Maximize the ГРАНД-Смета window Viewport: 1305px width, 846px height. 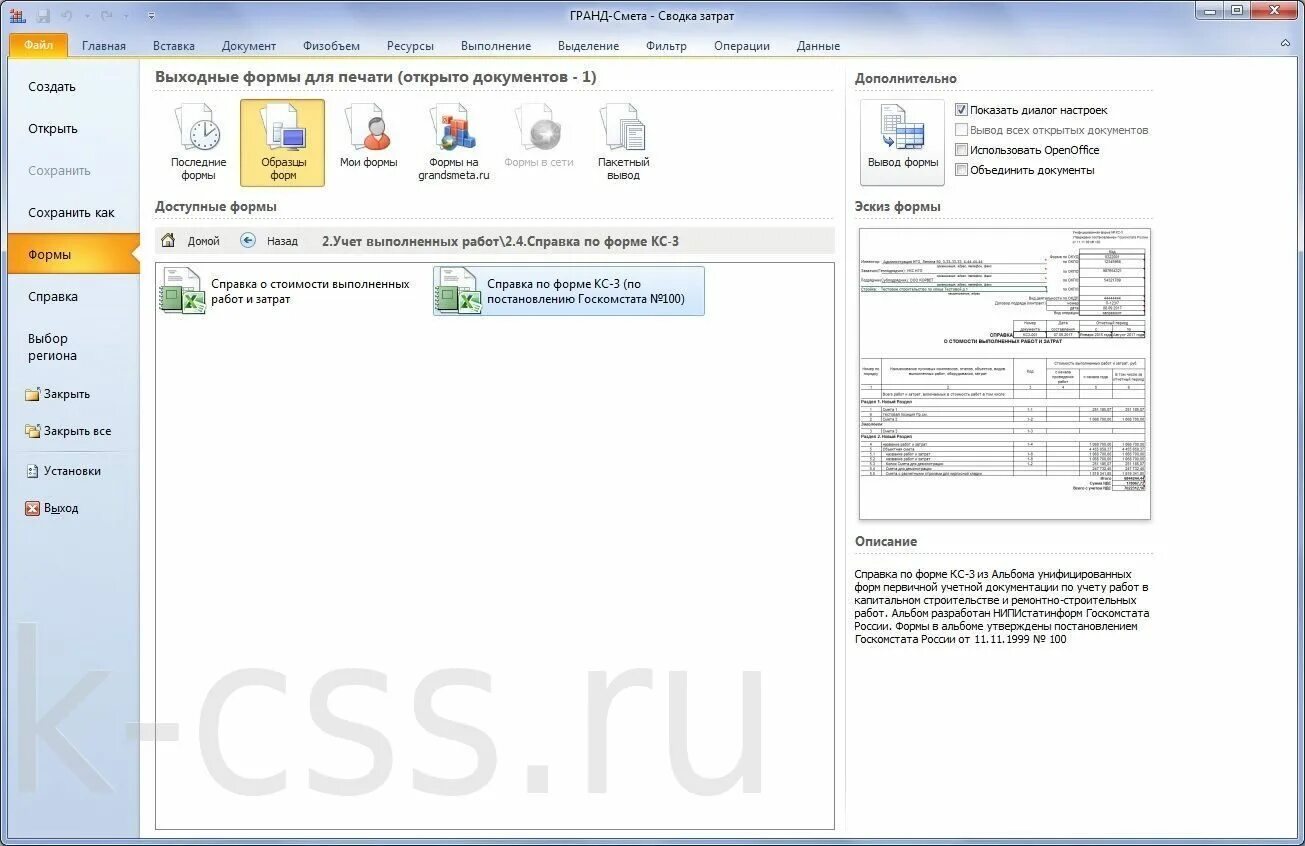(1237, 11)
